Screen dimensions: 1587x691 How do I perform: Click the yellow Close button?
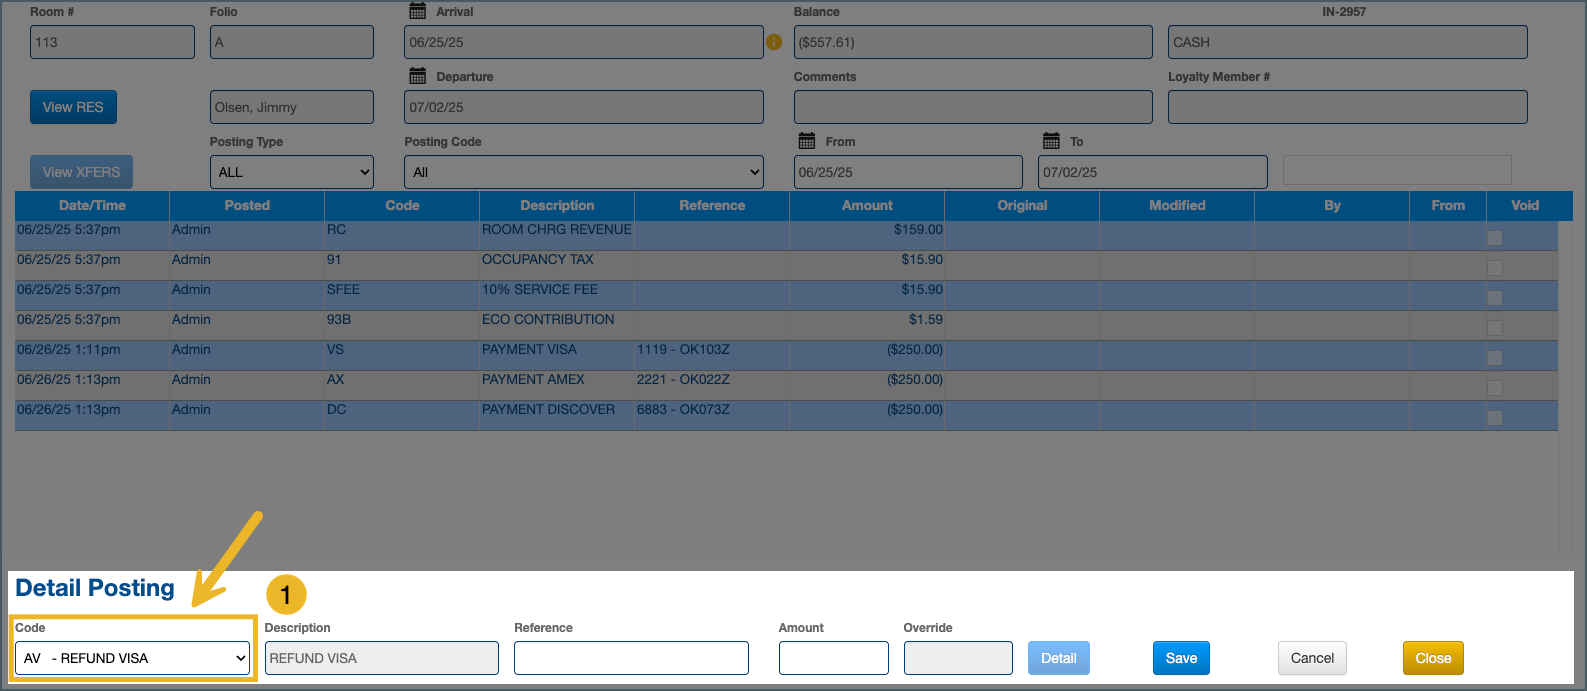point(1433,658)
